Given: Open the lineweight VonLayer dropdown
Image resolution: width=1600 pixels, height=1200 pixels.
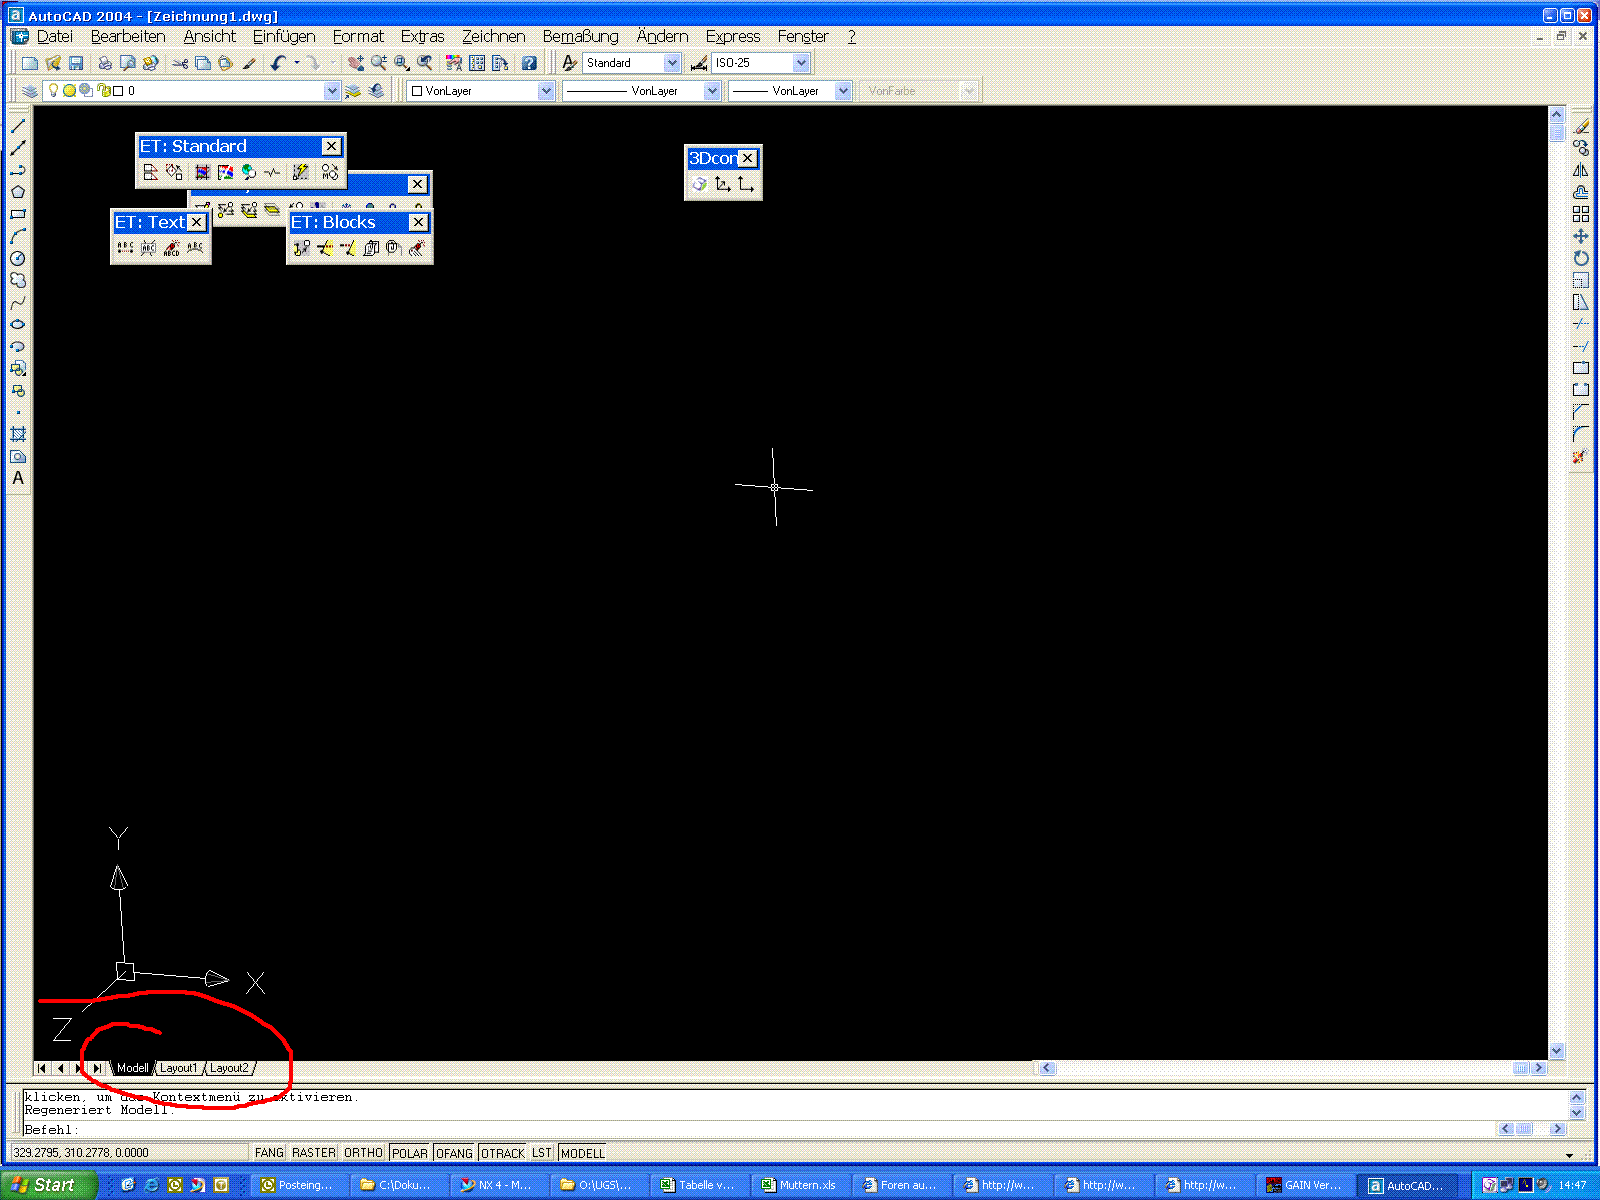Looking at the screenshot, I should pyautogui.click(x=843, y=91).
